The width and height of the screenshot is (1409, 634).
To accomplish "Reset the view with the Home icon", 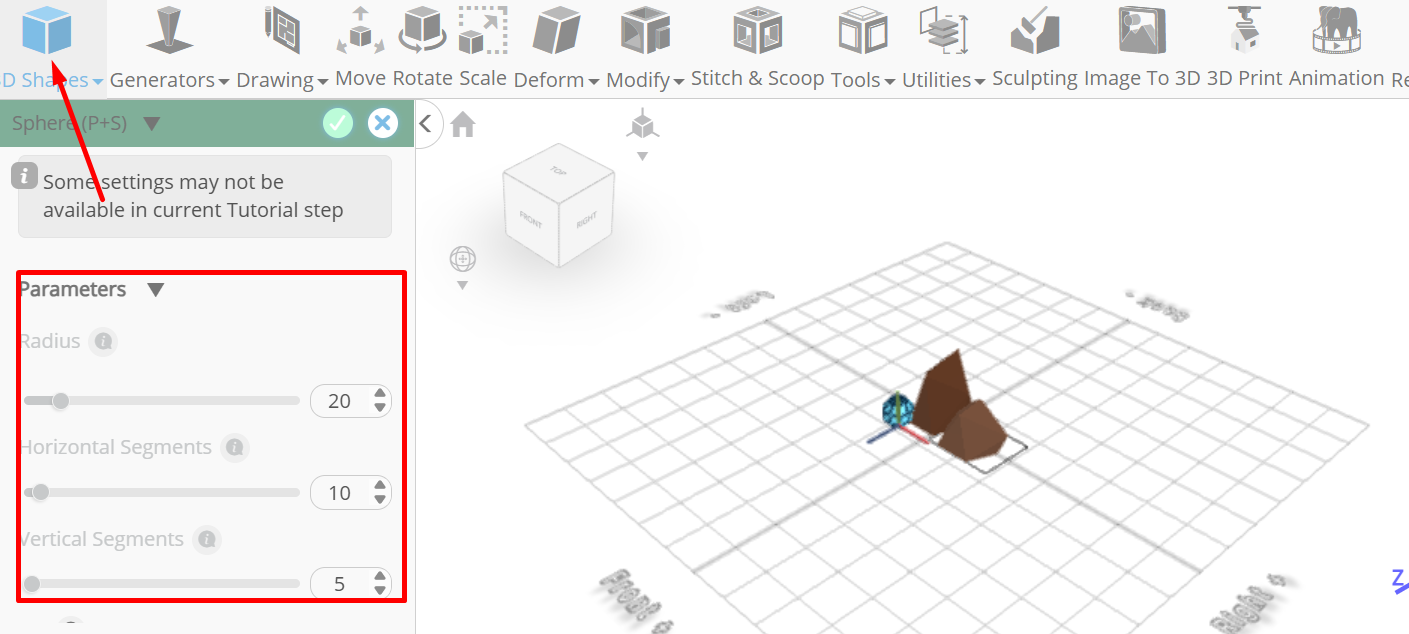I will click(x=462, y=124).
